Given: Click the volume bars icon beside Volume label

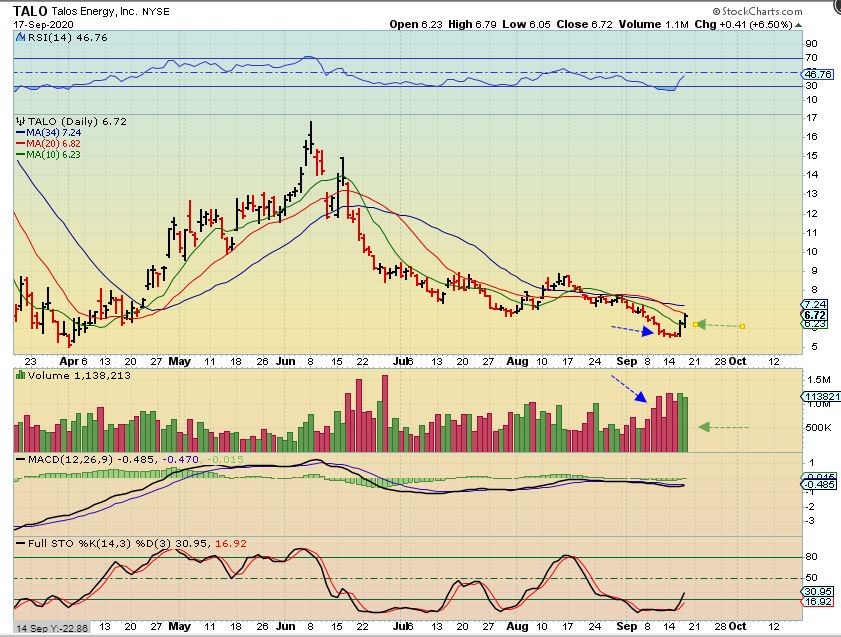Looking at the screenshot, I should click(x=20, y=374).
